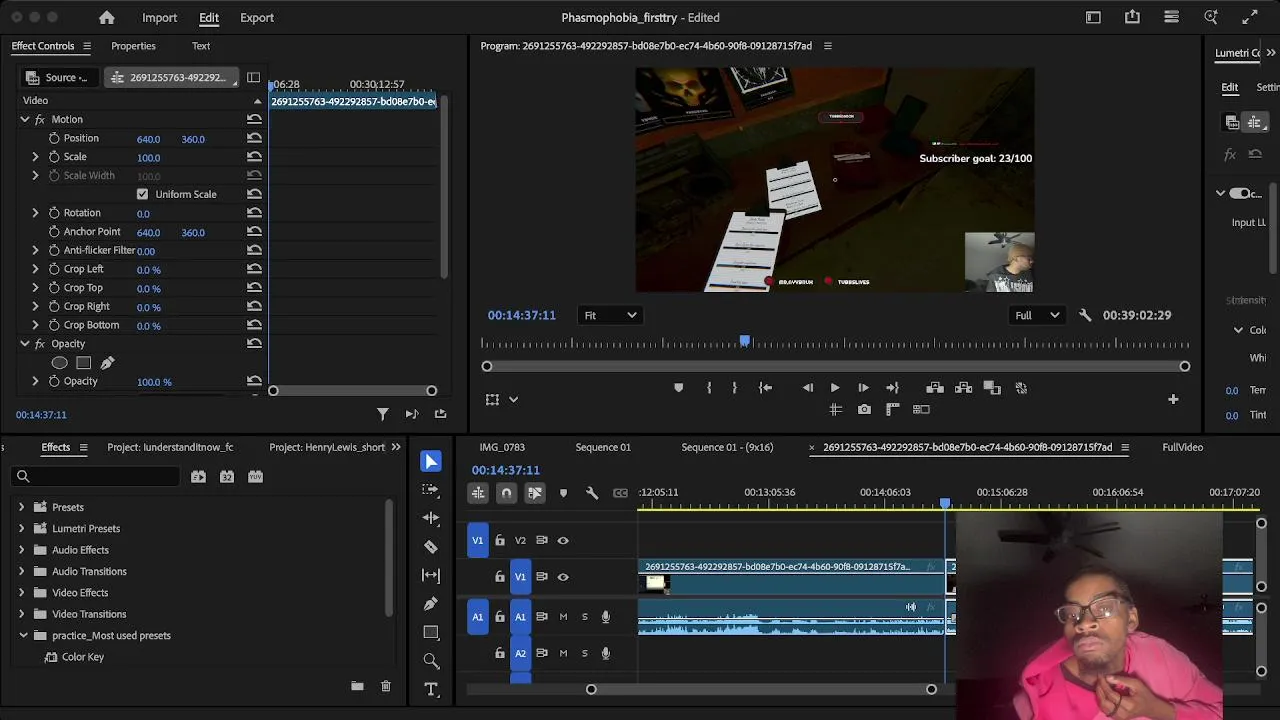Expand the Scale property
1280x720 pixels.
pyautogui.click(x=35, y=157)
